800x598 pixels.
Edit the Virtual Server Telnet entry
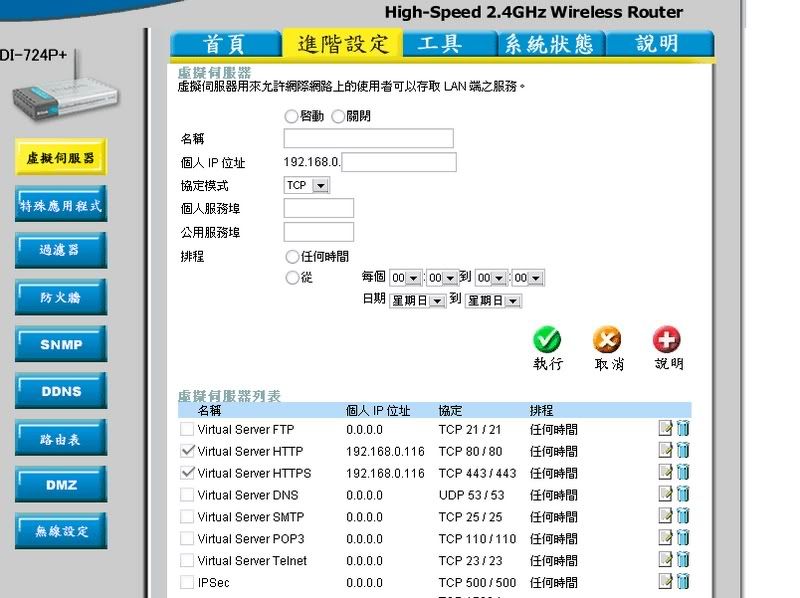coord(666,560)
